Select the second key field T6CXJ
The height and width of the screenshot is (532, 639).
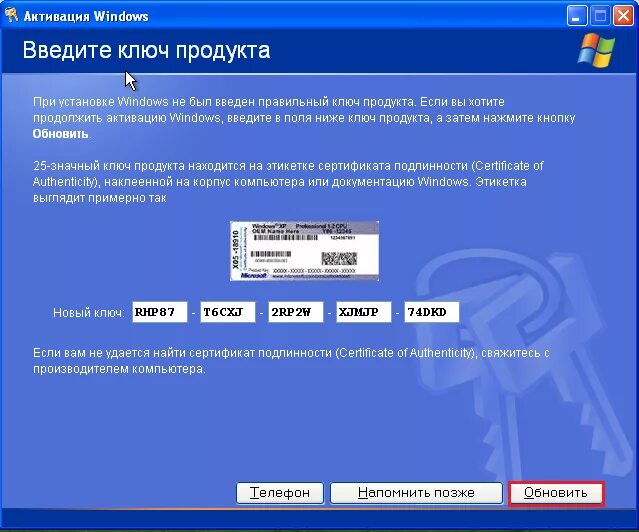tap(228, 312)
